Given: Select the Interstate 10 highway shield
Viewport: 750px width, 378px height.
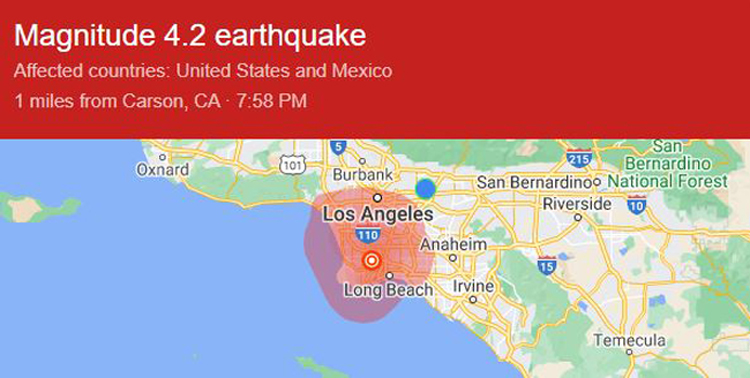Looking at the screenshot, I should point(637,205).
